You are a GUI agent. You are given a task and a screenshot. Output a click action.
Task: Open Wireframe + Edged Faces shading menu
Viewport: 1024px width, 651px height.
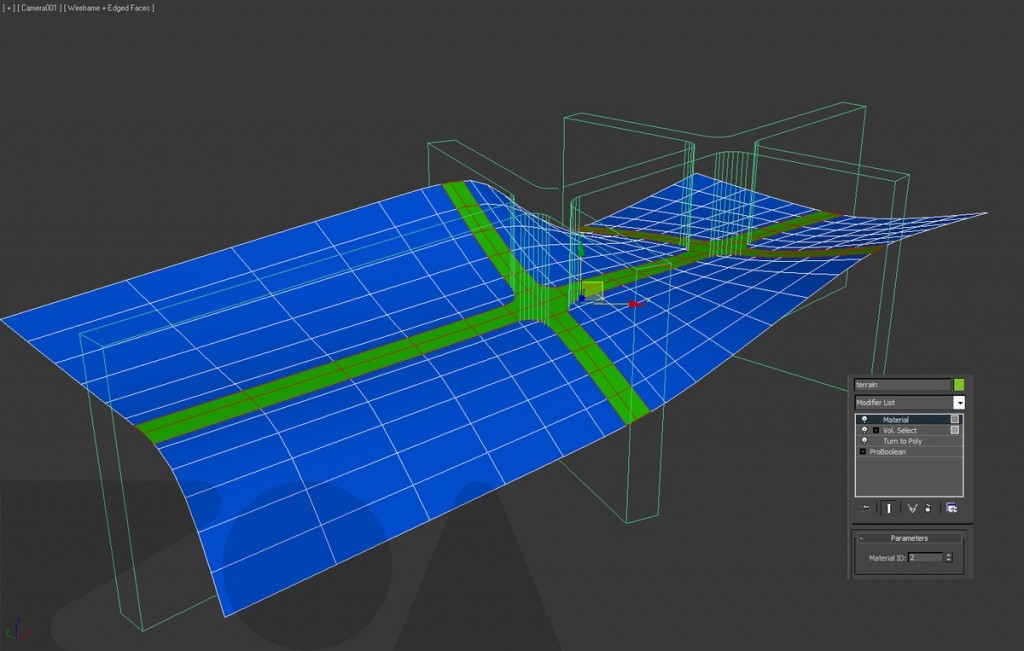click(108, 8)
